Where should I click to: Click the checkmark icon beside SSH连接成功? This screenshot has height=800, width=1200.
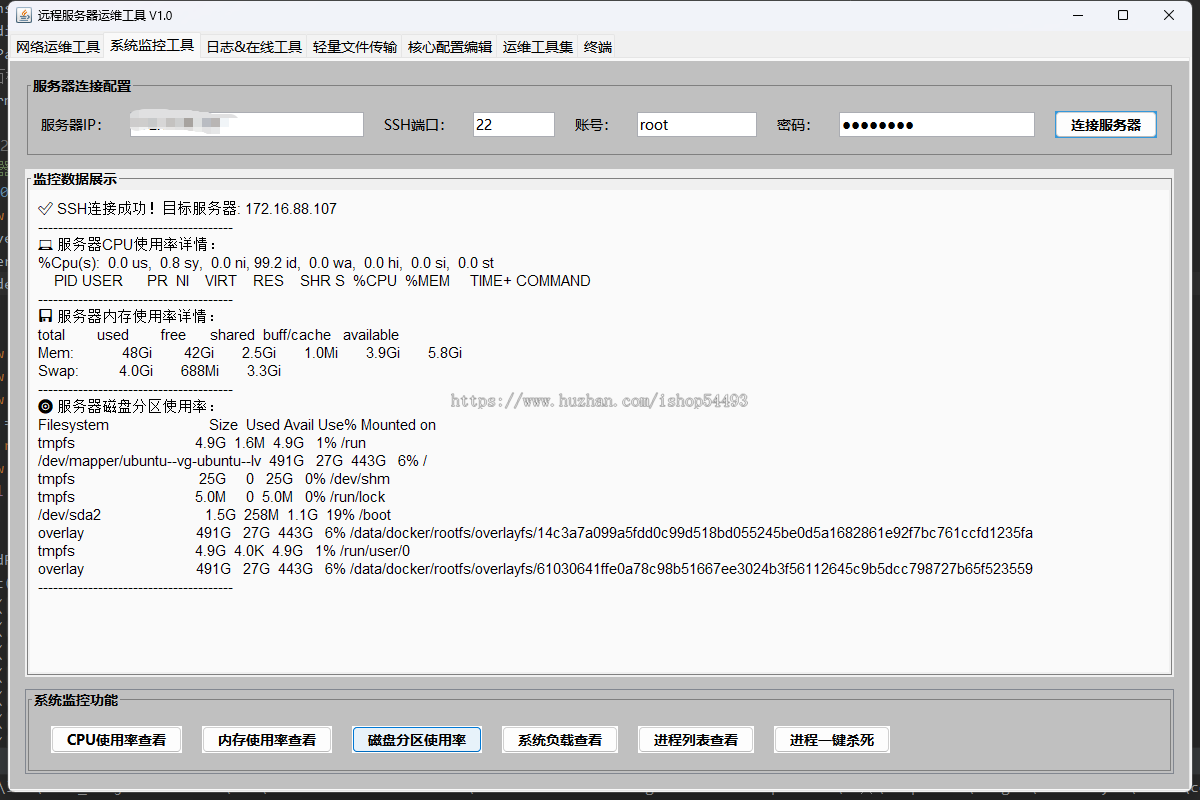pos(45,209)
